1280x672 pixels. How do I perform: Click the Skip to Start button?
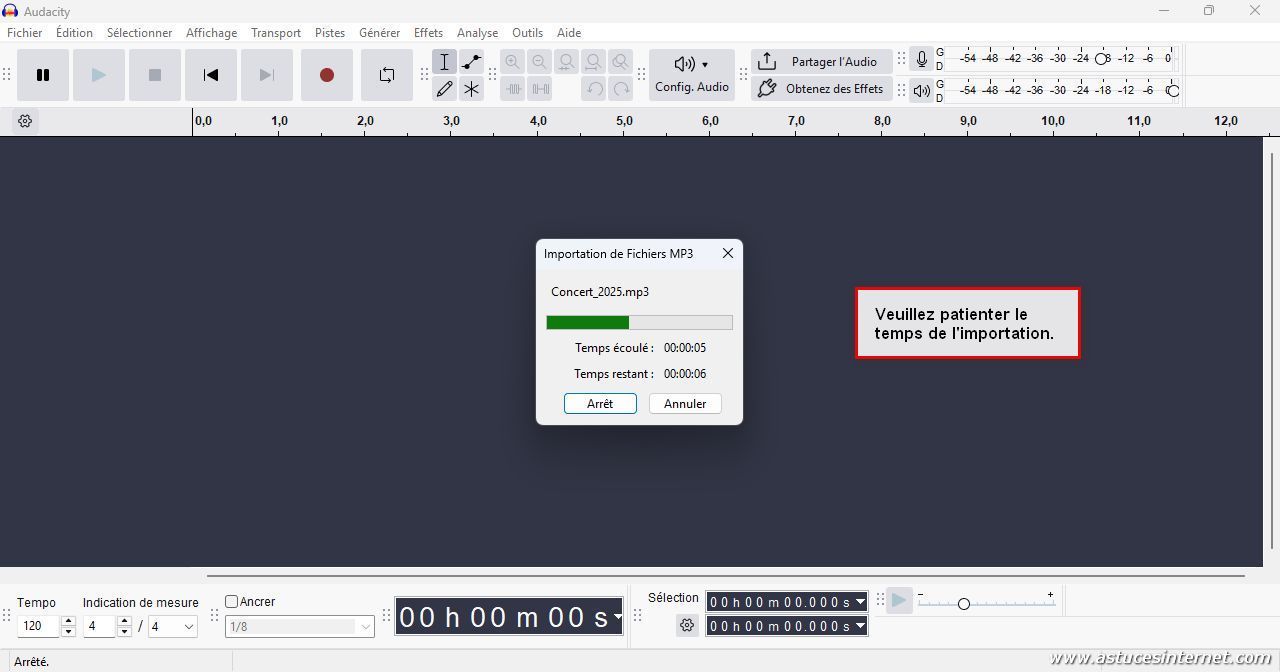(x=211, y=75)
